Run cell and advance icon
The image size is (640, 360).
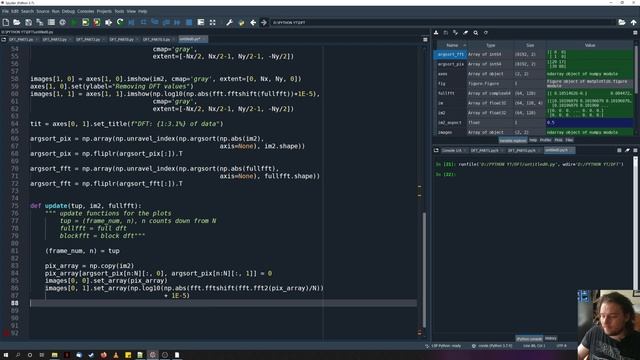(97, 22)
